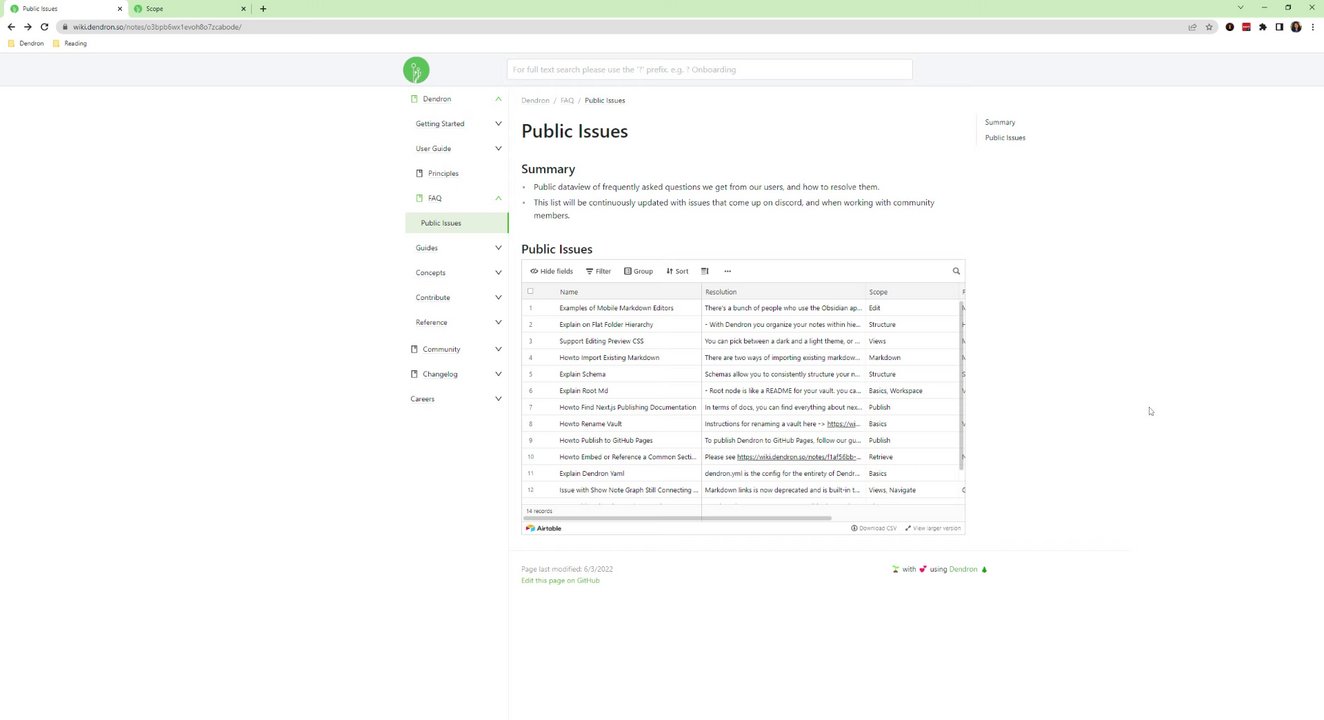Open Principles in the sidebar
This screenshot has height=720, width=1324.
click(443, 173)
